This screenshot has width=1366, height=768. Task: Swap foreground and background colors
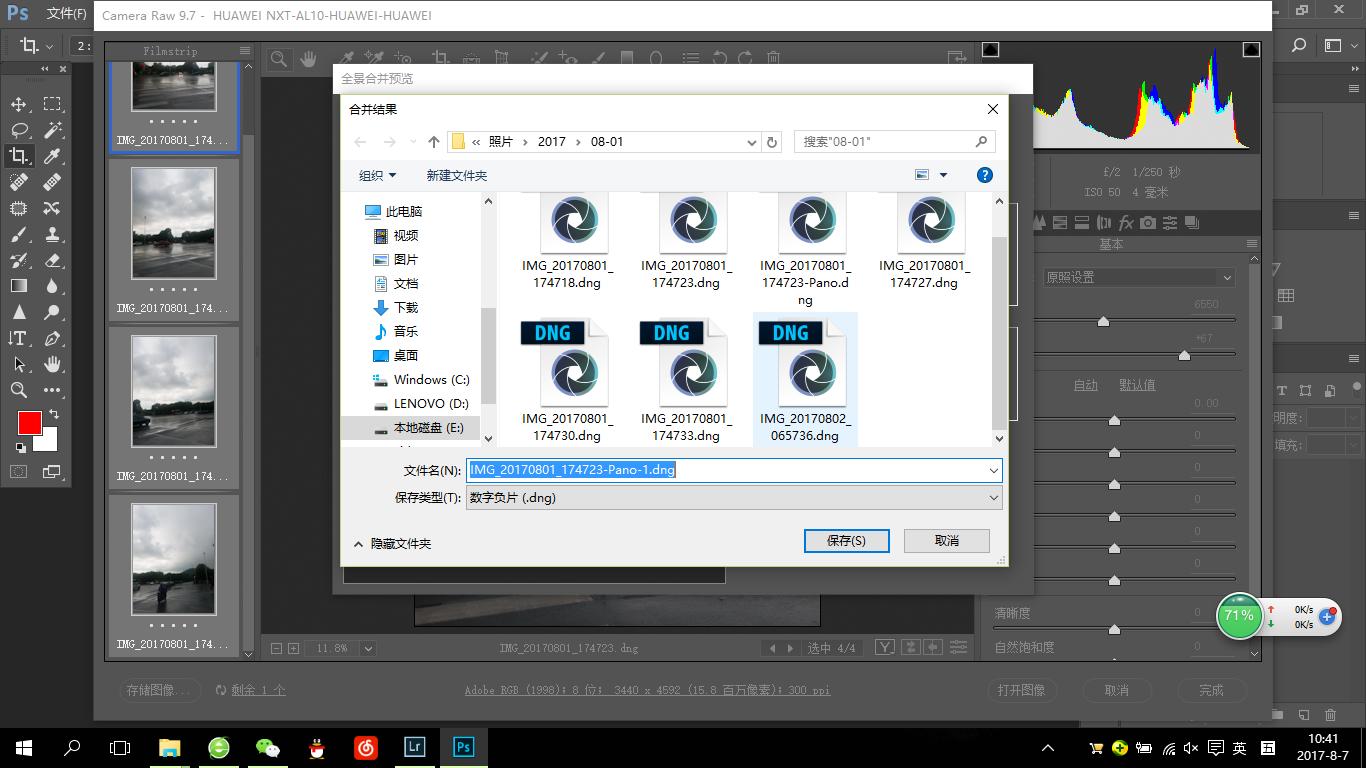click(54, 414)
